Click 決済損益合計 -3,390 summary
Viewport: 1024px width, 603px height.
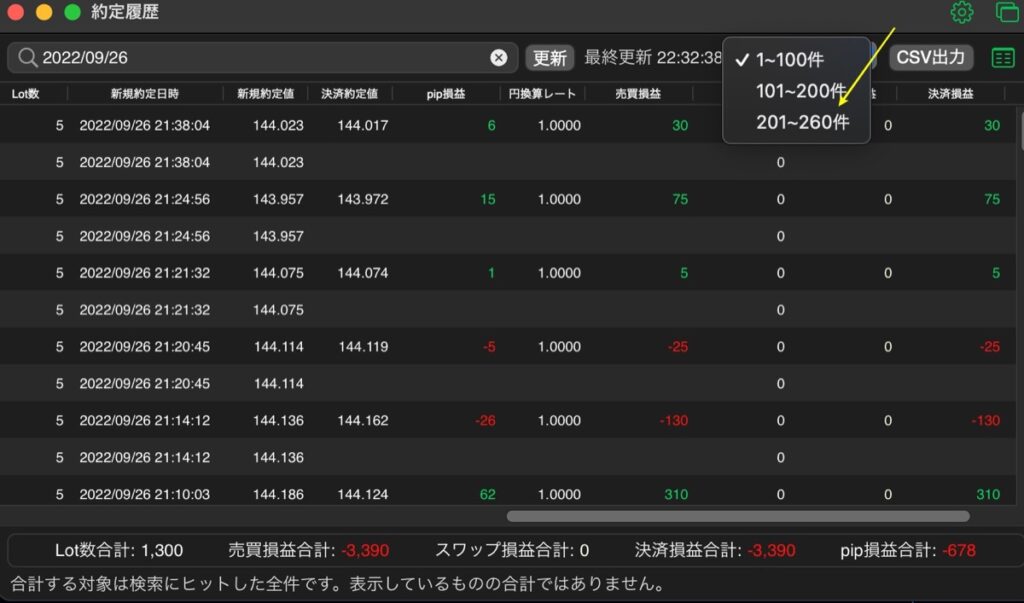715,551
